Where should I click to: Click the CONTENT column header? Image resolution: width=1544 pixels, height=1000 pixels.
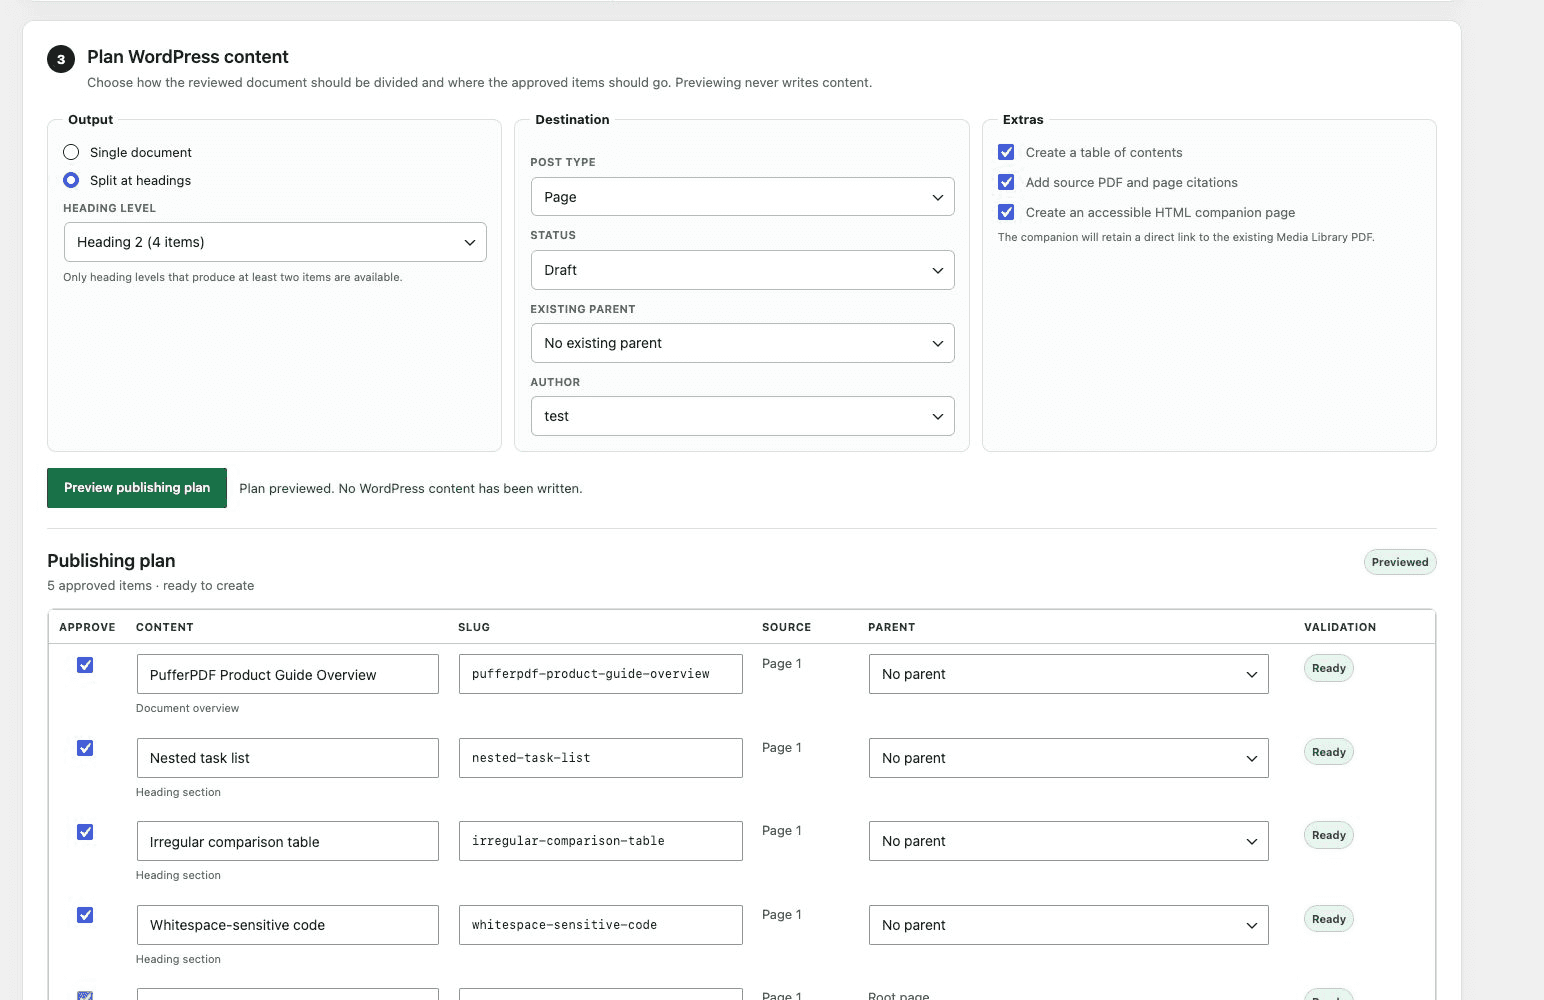[x=165, y=627]
